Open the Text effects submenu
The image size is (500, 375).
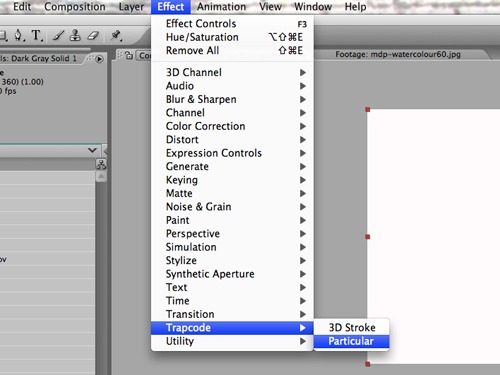(x=232, y=287)
